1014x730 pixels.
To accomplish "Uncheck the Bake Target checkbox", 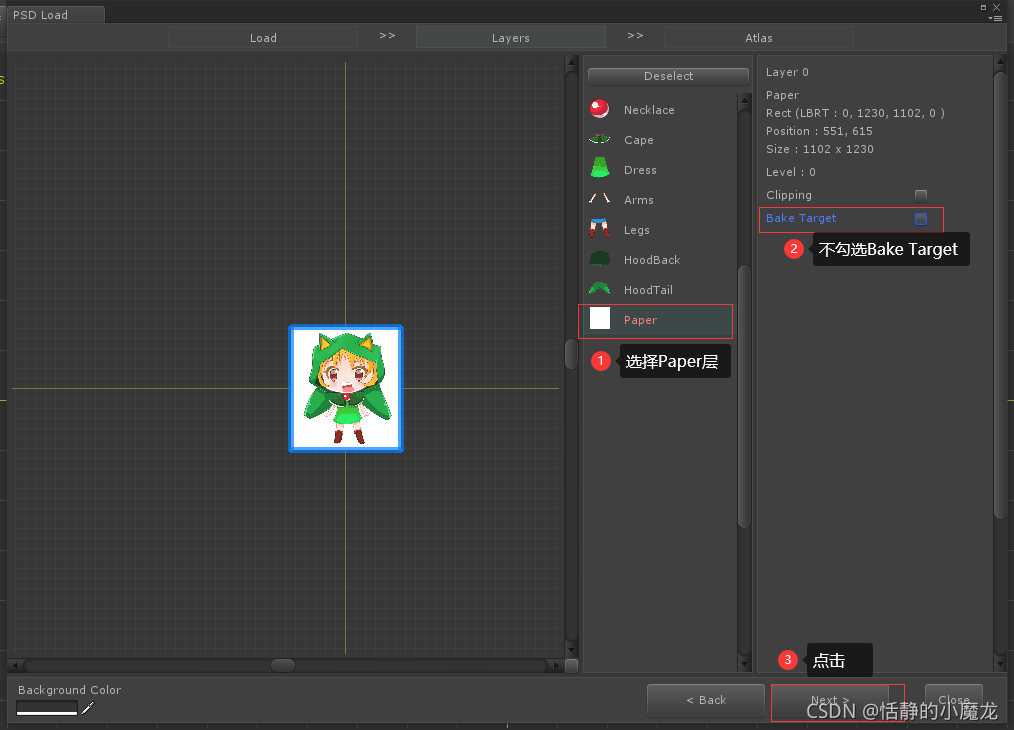I will click(921, 219).
